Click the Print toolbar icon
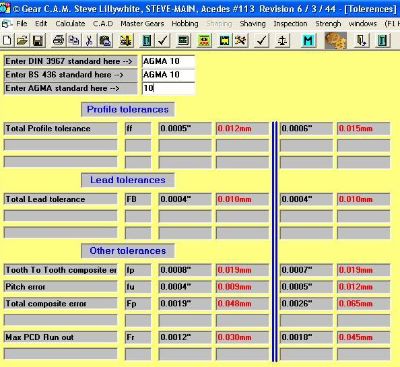 59,41
